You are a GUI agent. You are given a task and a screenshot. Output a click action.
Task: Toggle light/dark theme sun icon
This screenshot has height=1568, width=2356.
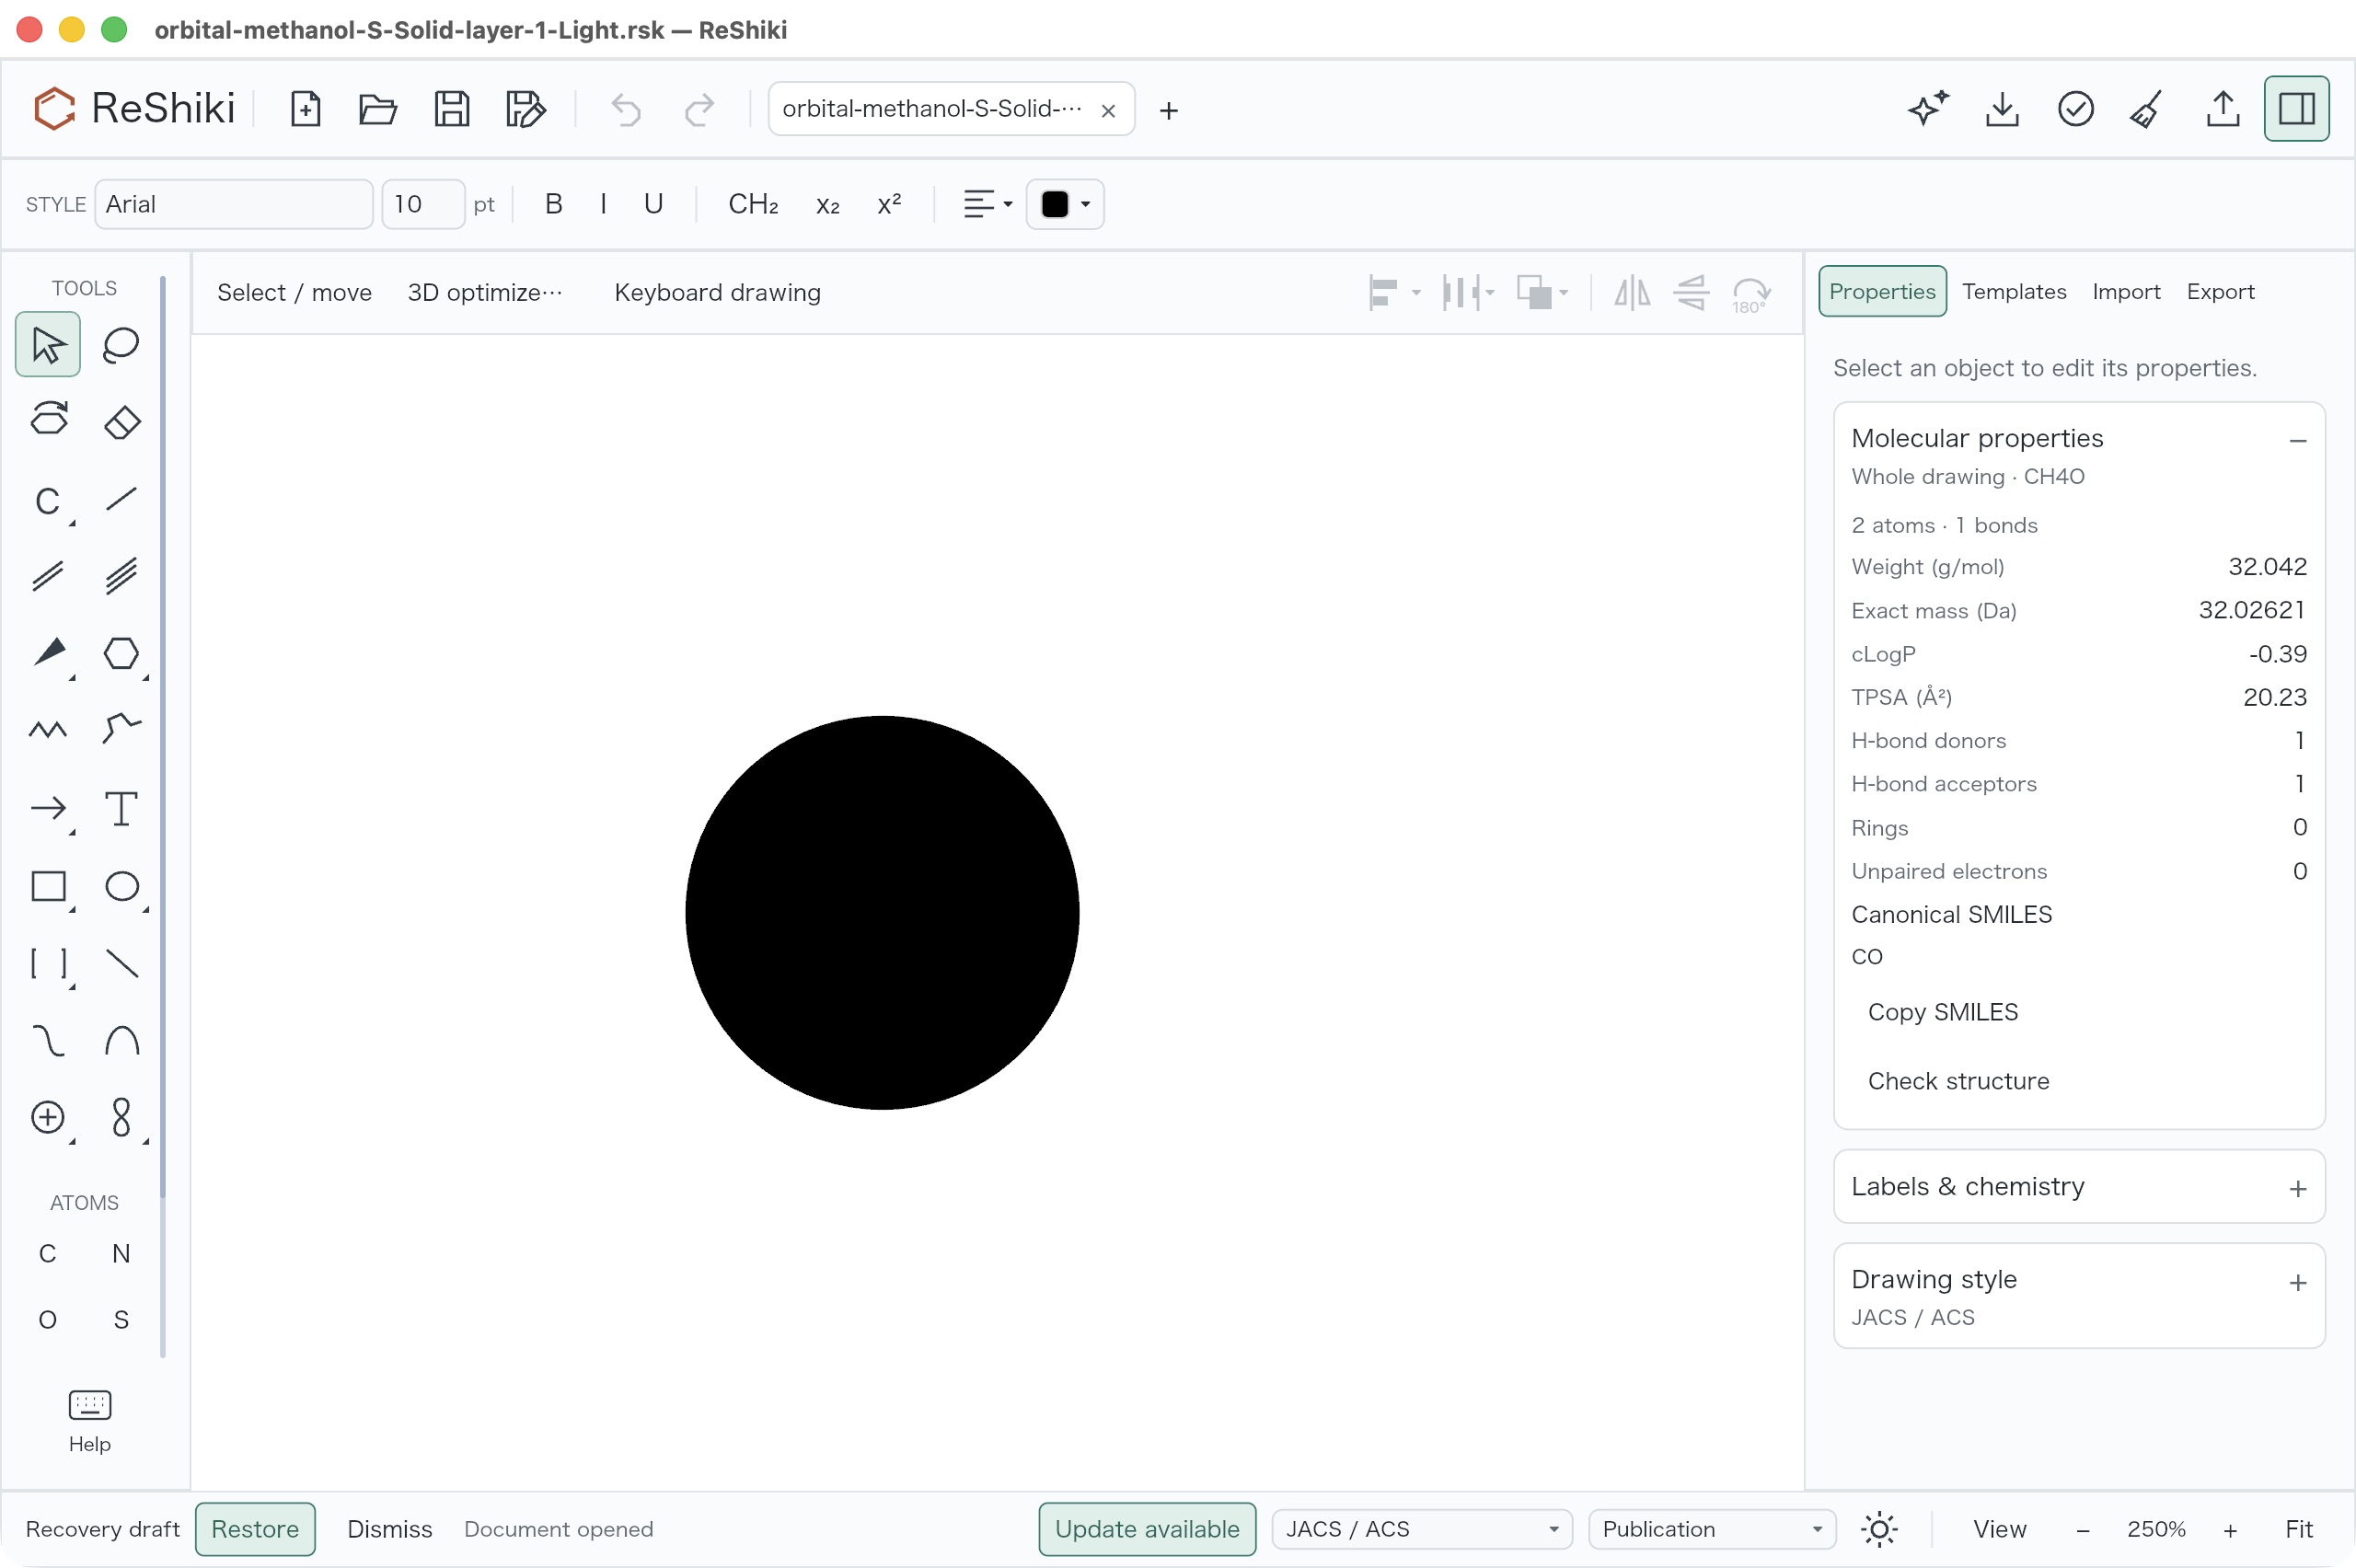click(x=1879, y=1529)
